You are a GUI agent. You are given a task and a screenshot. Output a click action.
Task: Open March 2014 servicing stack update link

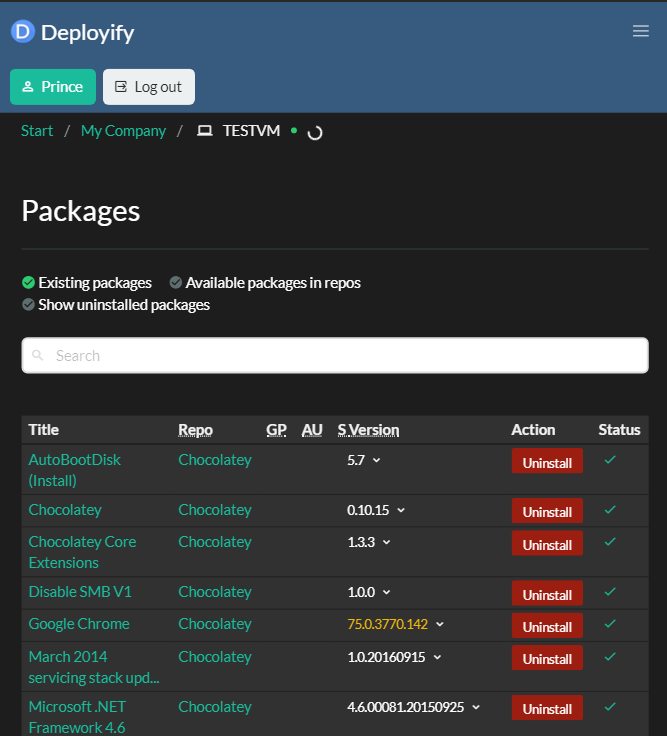pos(94,667)
